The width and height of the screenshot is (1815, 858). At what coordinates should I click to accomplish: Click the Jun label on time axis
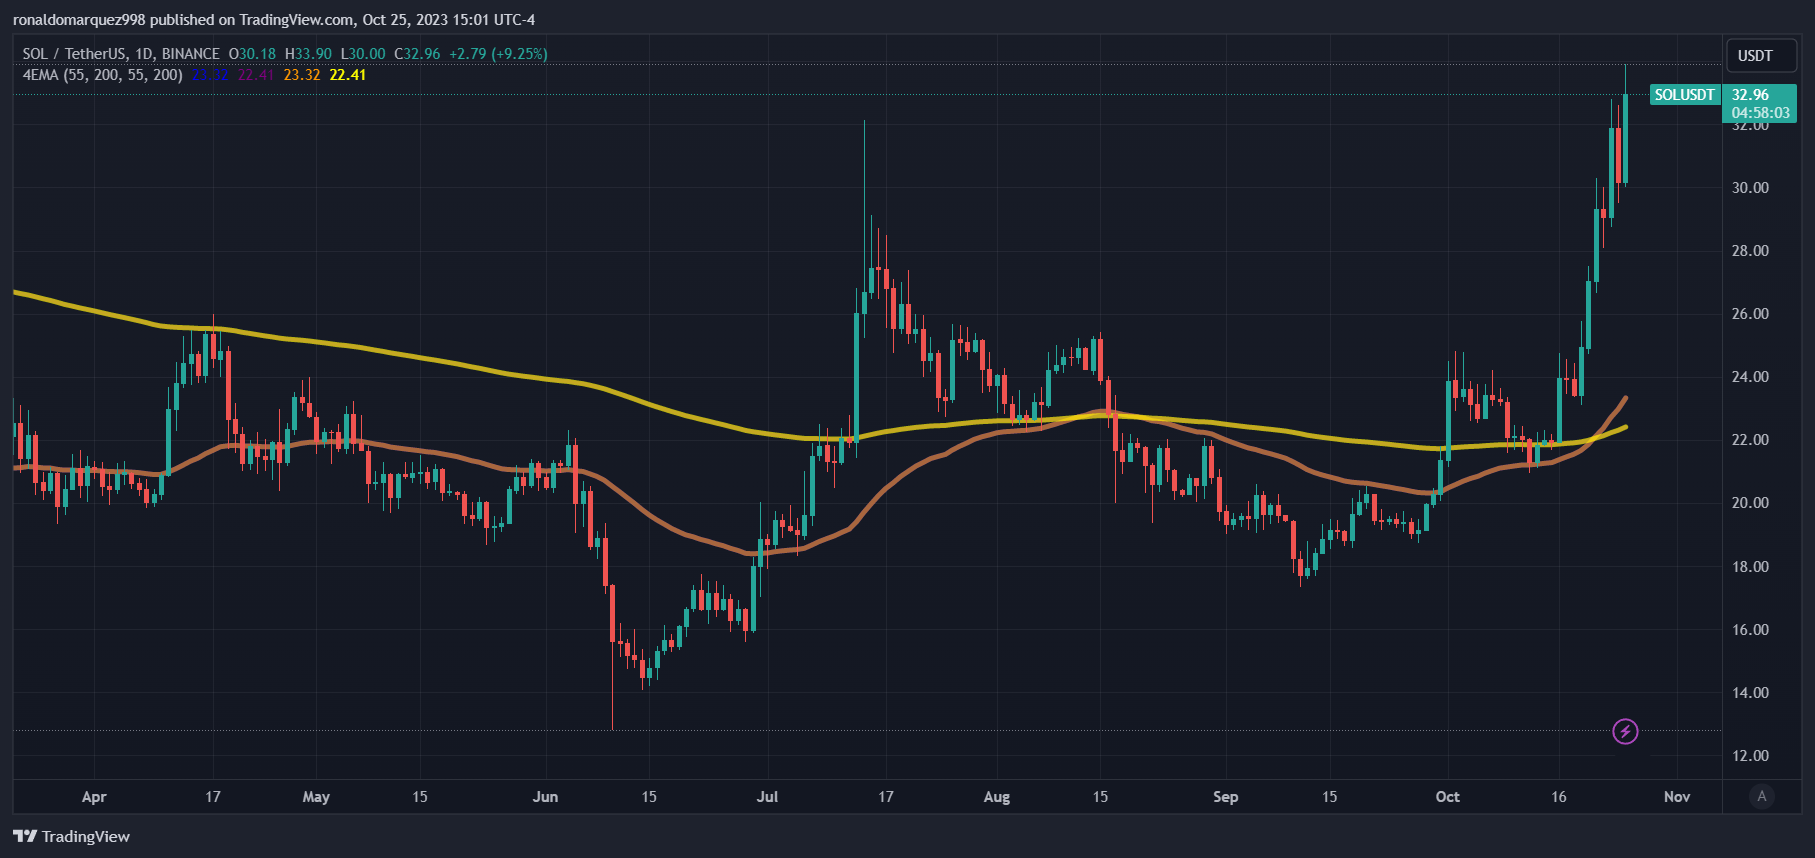(x=545, y=797)
